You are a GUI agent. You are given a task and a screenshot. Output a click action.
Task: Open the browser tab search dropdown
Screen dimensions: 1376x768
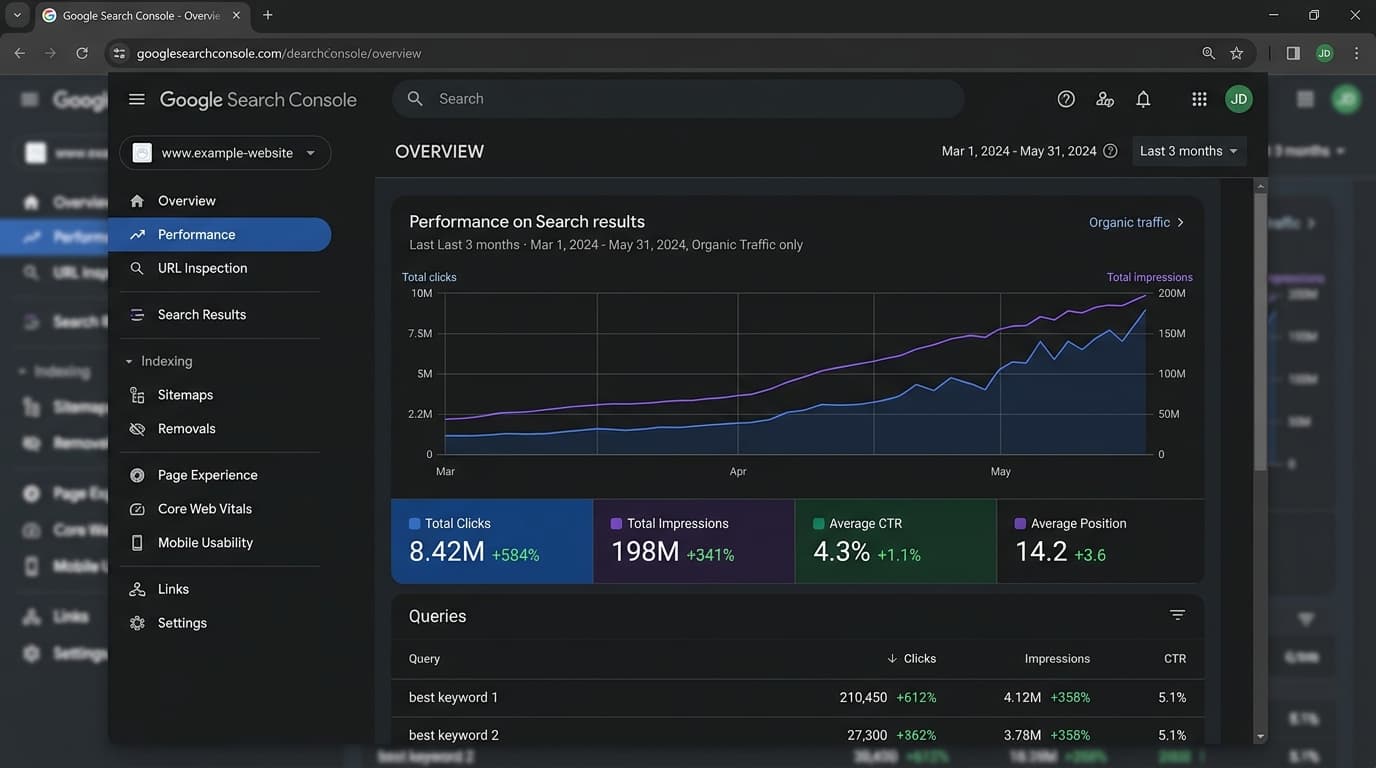[16, 15]
